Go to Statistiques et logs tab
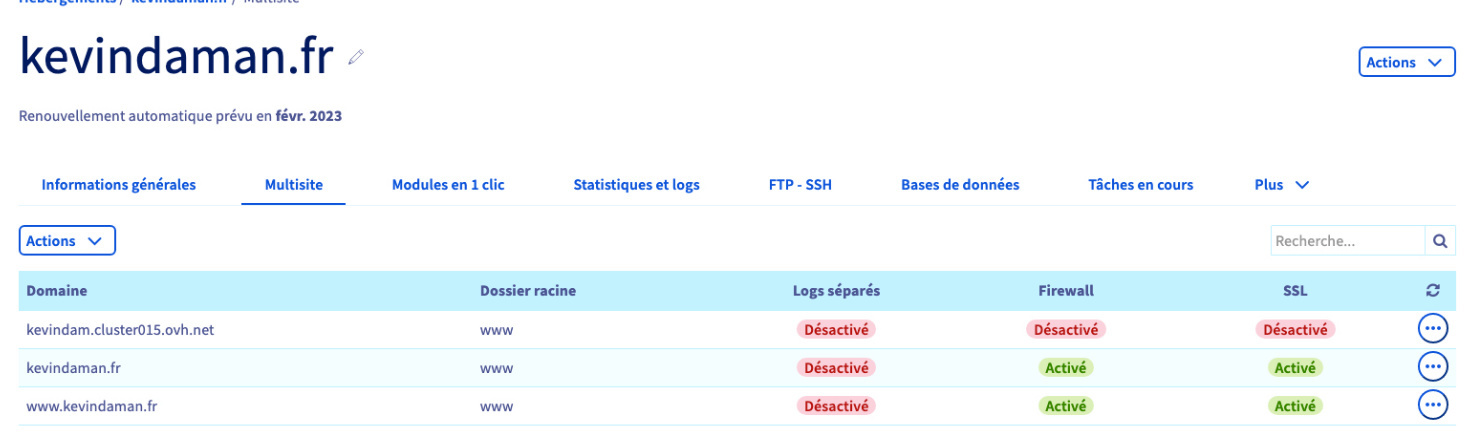The image size is (1473, 442). 636,185
